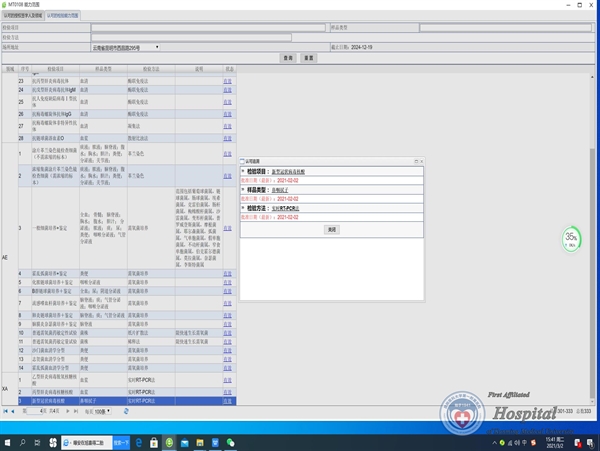Viewport: 600px width, 451px height.
Task: Refresh the table with the reload icon
Action: coord(126,411)
